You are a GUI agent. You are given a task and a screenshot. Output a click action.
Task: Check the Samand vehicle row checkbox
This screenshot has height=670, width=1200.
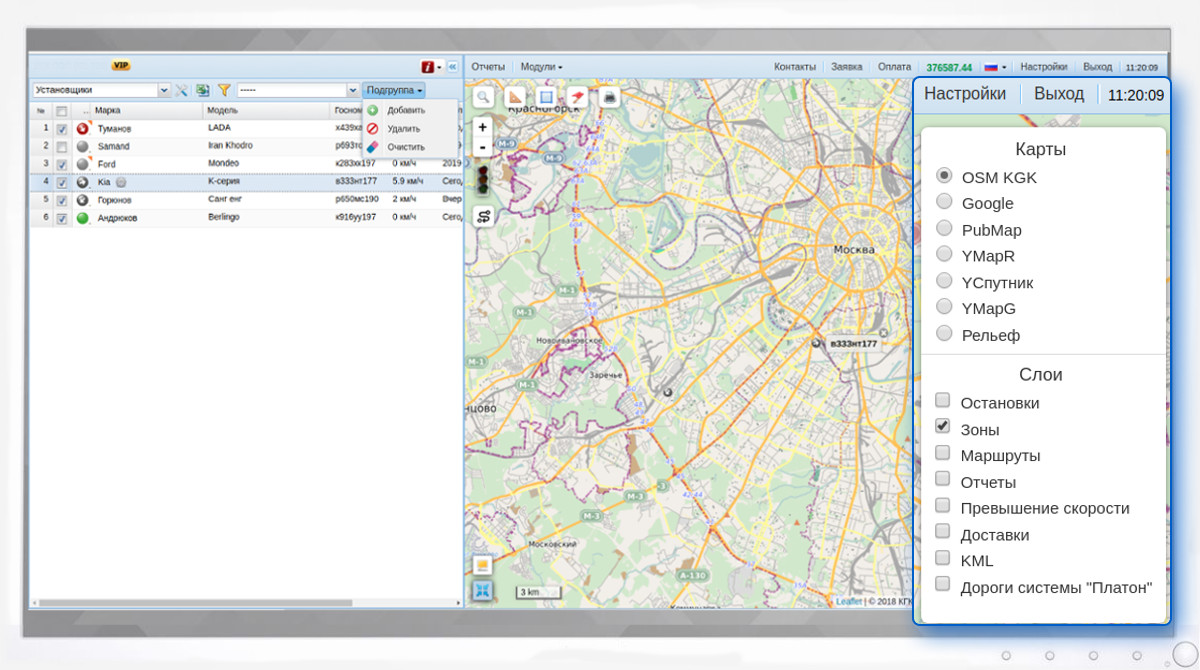click(62, 147)
